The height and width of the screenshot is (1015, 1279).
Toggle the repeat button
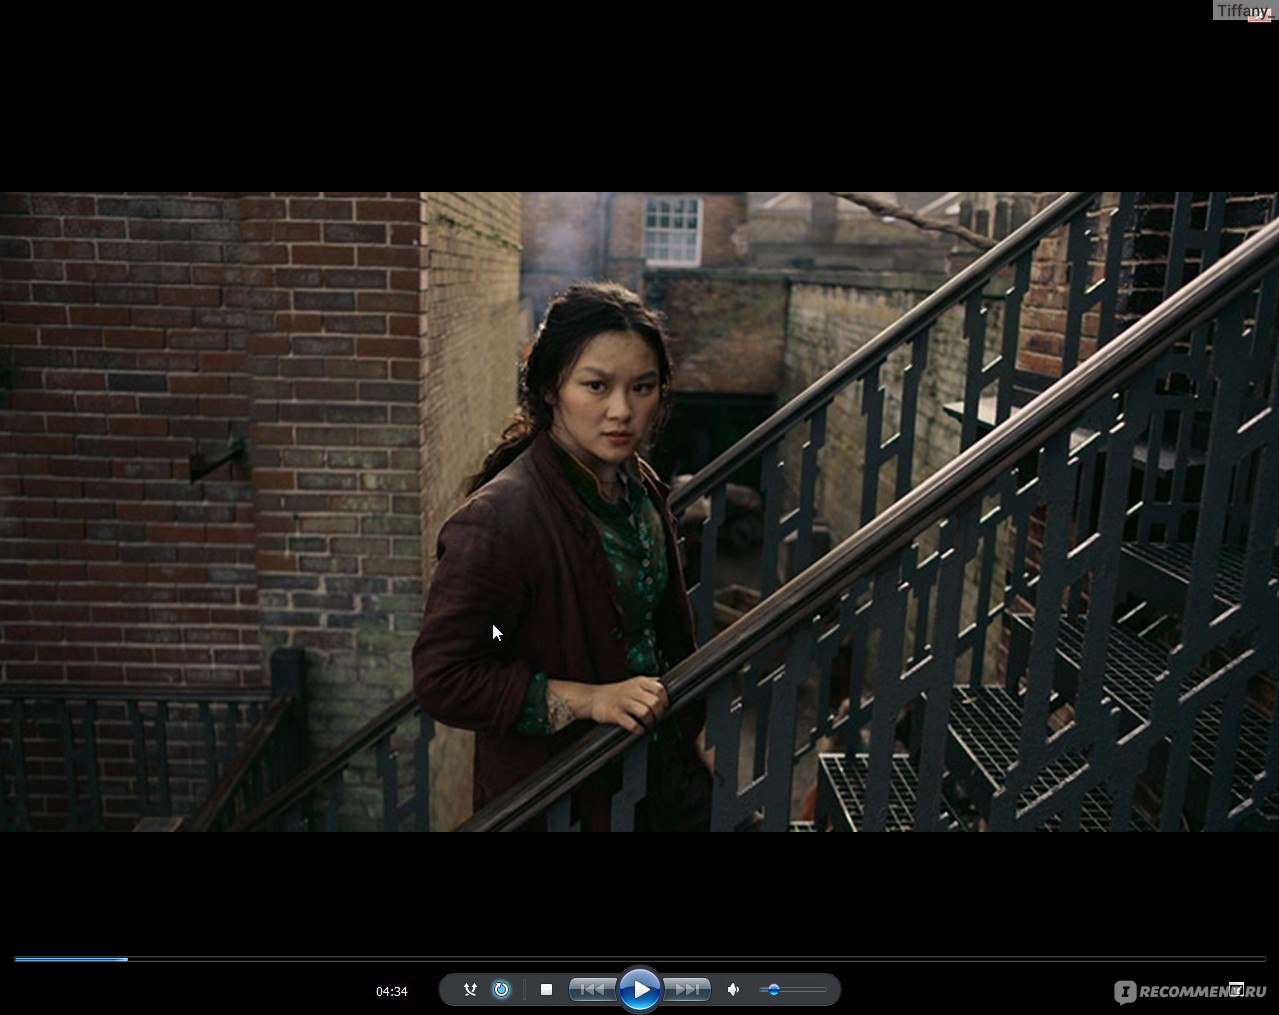coord(502,990)
